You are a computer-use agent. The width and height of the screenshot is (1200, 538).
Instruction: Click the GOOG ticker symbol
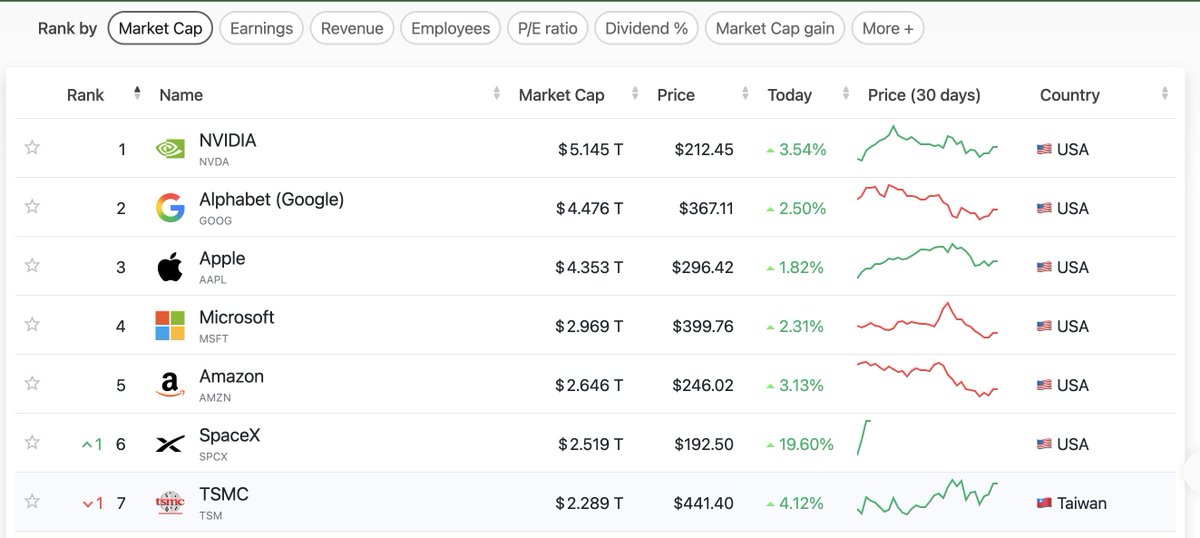click(215, 221)
